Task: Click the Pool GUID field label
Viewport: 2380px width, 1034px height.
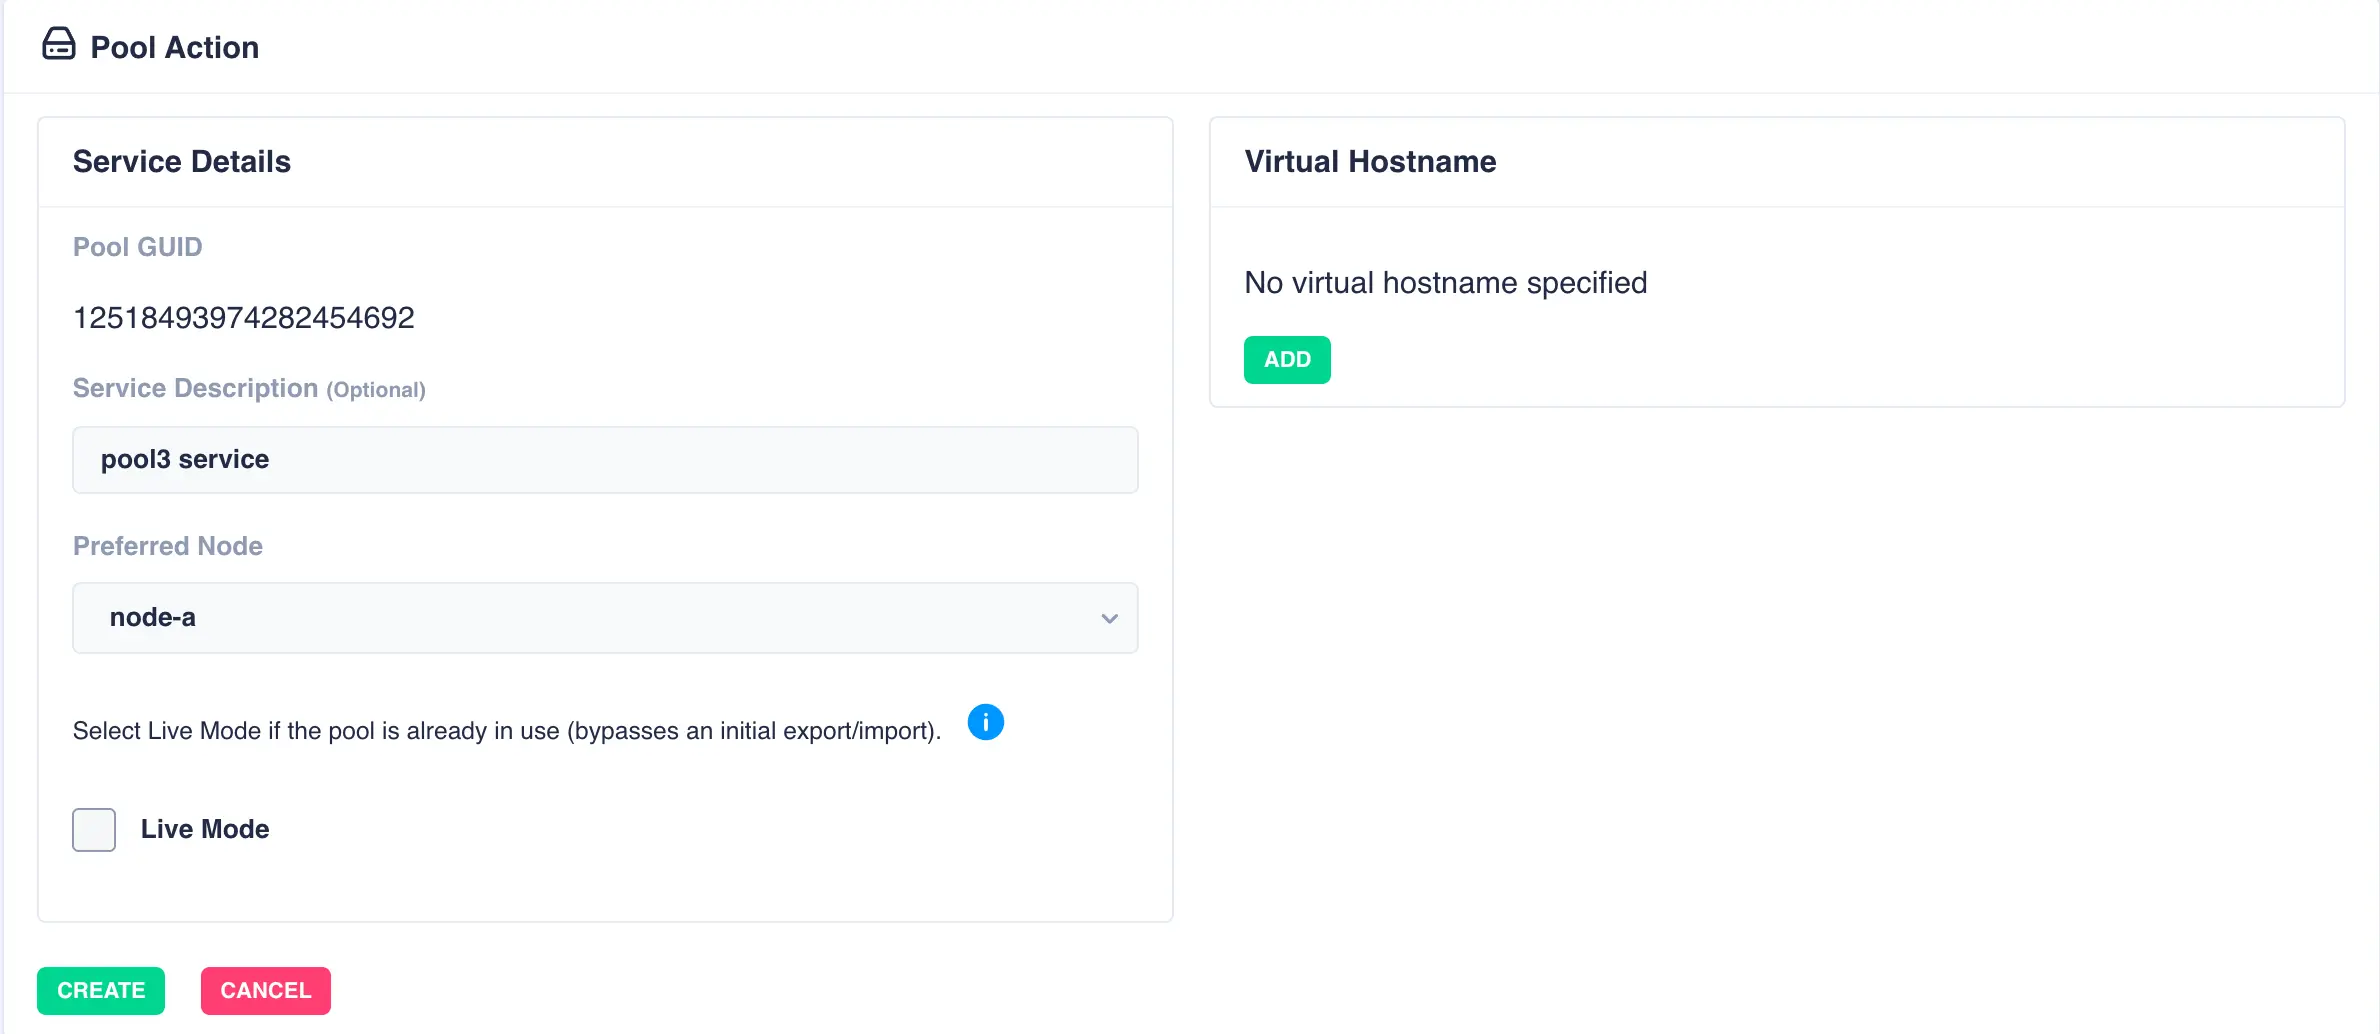Action: 137,247
